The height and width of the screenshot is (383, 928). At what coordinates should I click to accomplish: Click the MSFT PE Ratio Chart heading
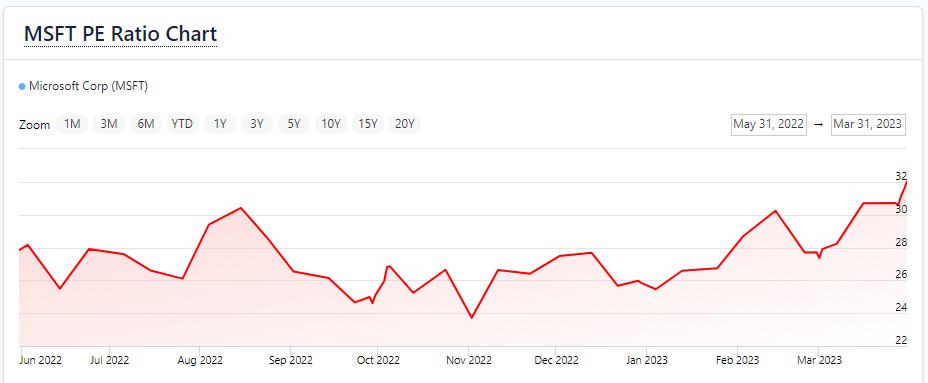[x=121, y=34]
